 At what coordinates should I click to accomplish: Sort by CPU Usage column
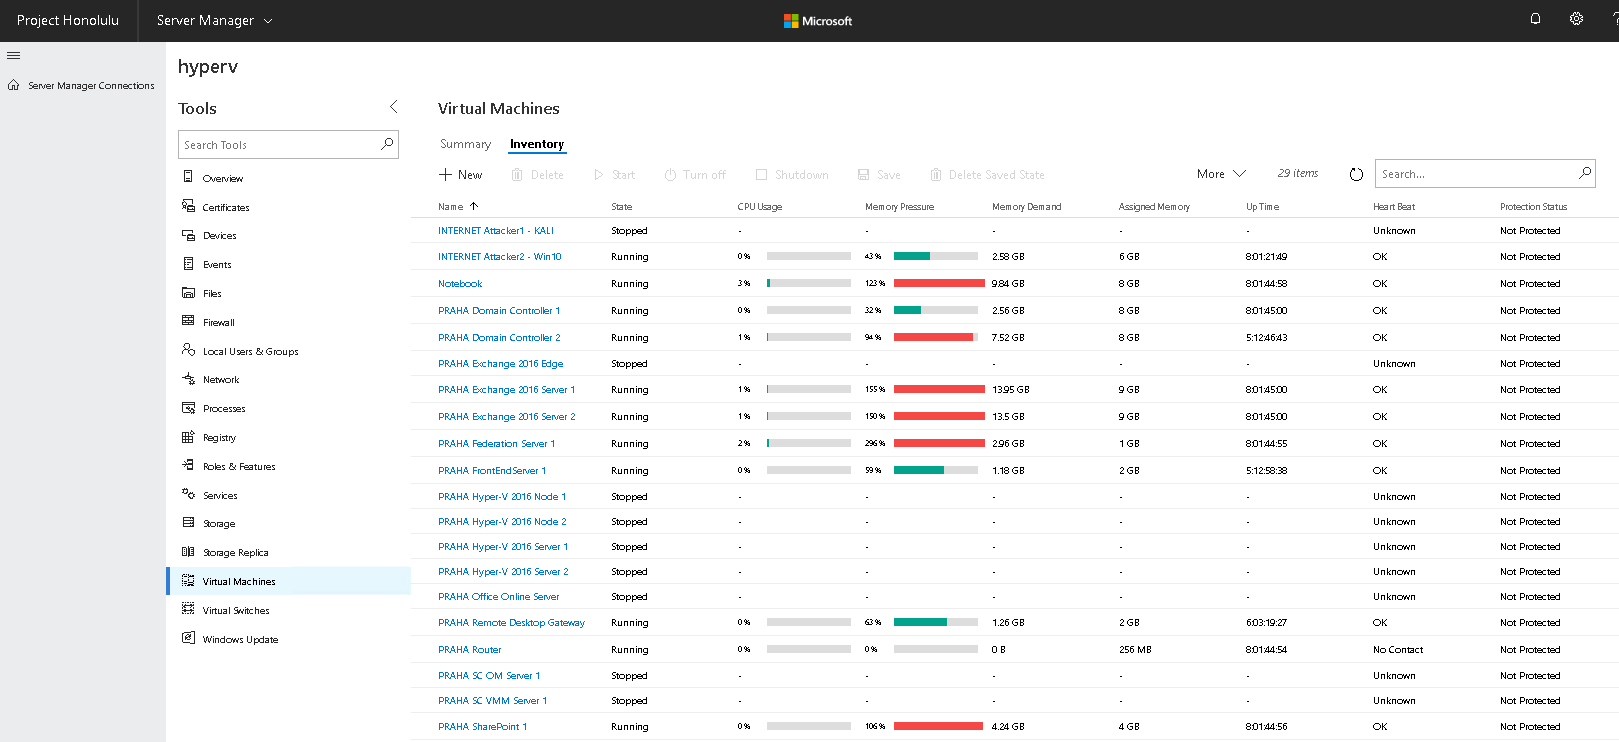760,206
